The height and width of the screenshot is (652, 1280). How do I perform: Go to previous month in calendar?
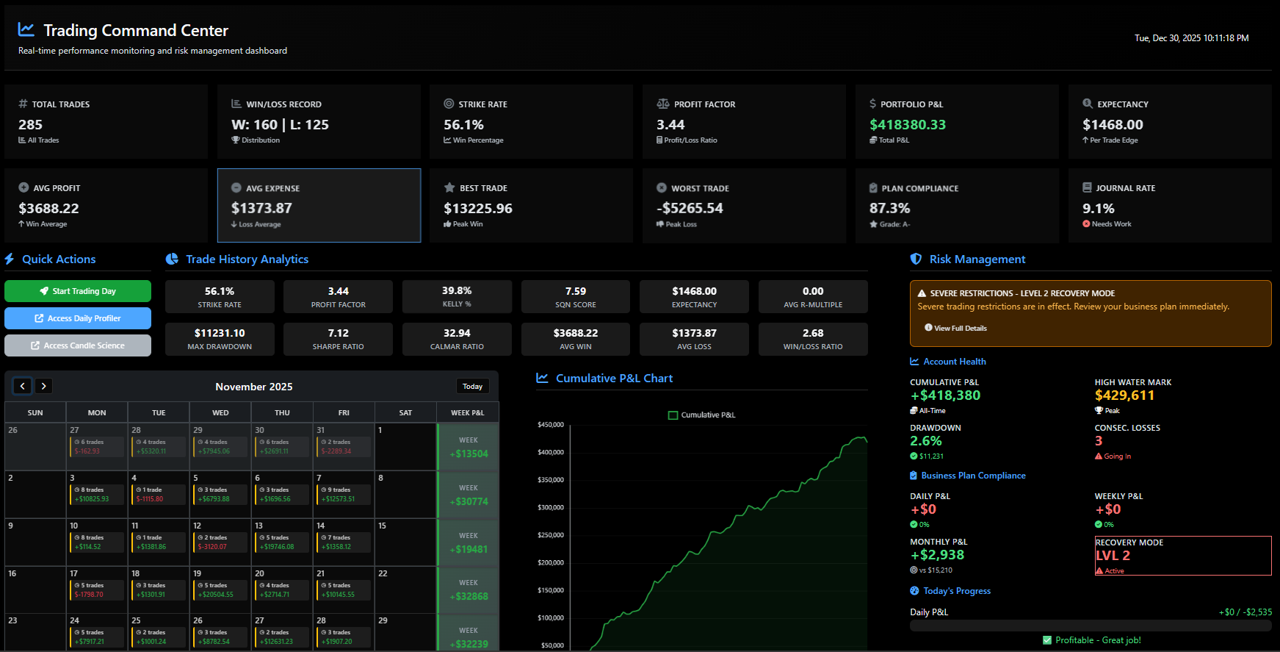point(22,386)
